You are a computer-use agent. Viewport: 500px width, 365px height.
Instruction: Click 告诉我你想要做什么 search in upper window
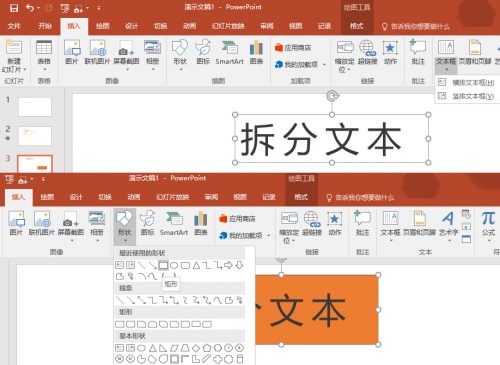[x=416, y=26]
